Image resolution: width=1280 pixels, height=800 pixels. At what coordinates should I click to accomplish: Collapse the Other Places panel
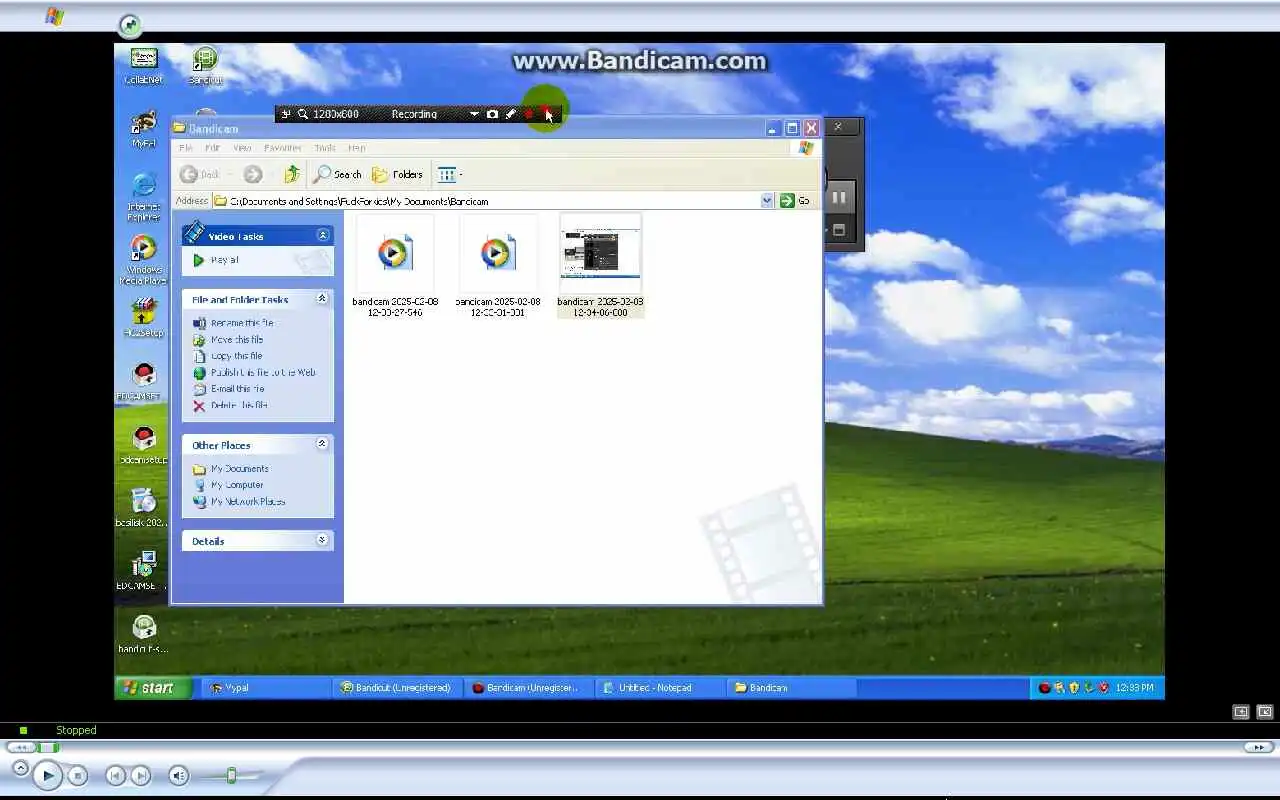coord(322,444)
